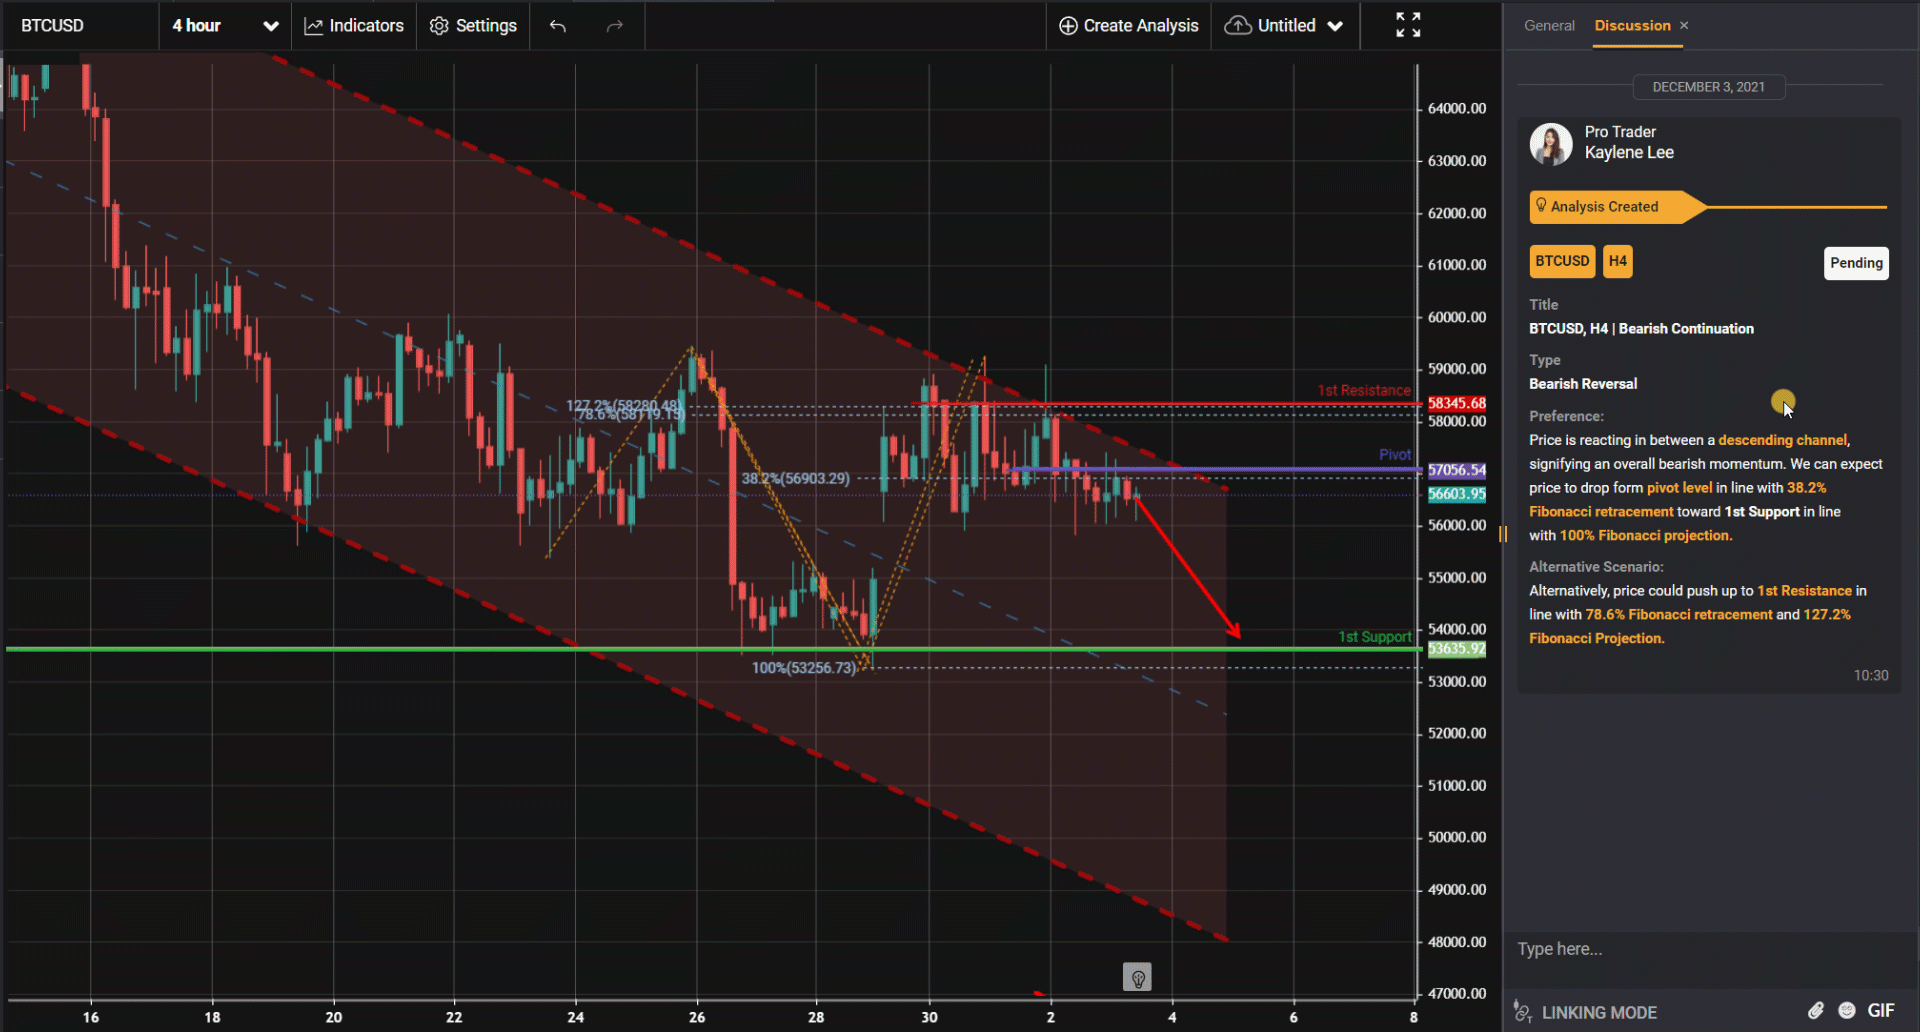Select the 1st Support line label
1920x1032 pixels.
tap(1375, 637)
